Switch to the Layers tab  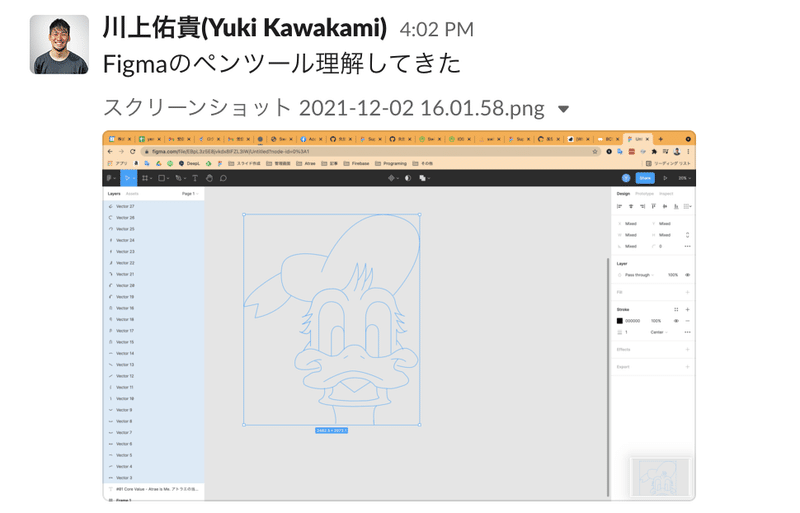coord(114,194)
